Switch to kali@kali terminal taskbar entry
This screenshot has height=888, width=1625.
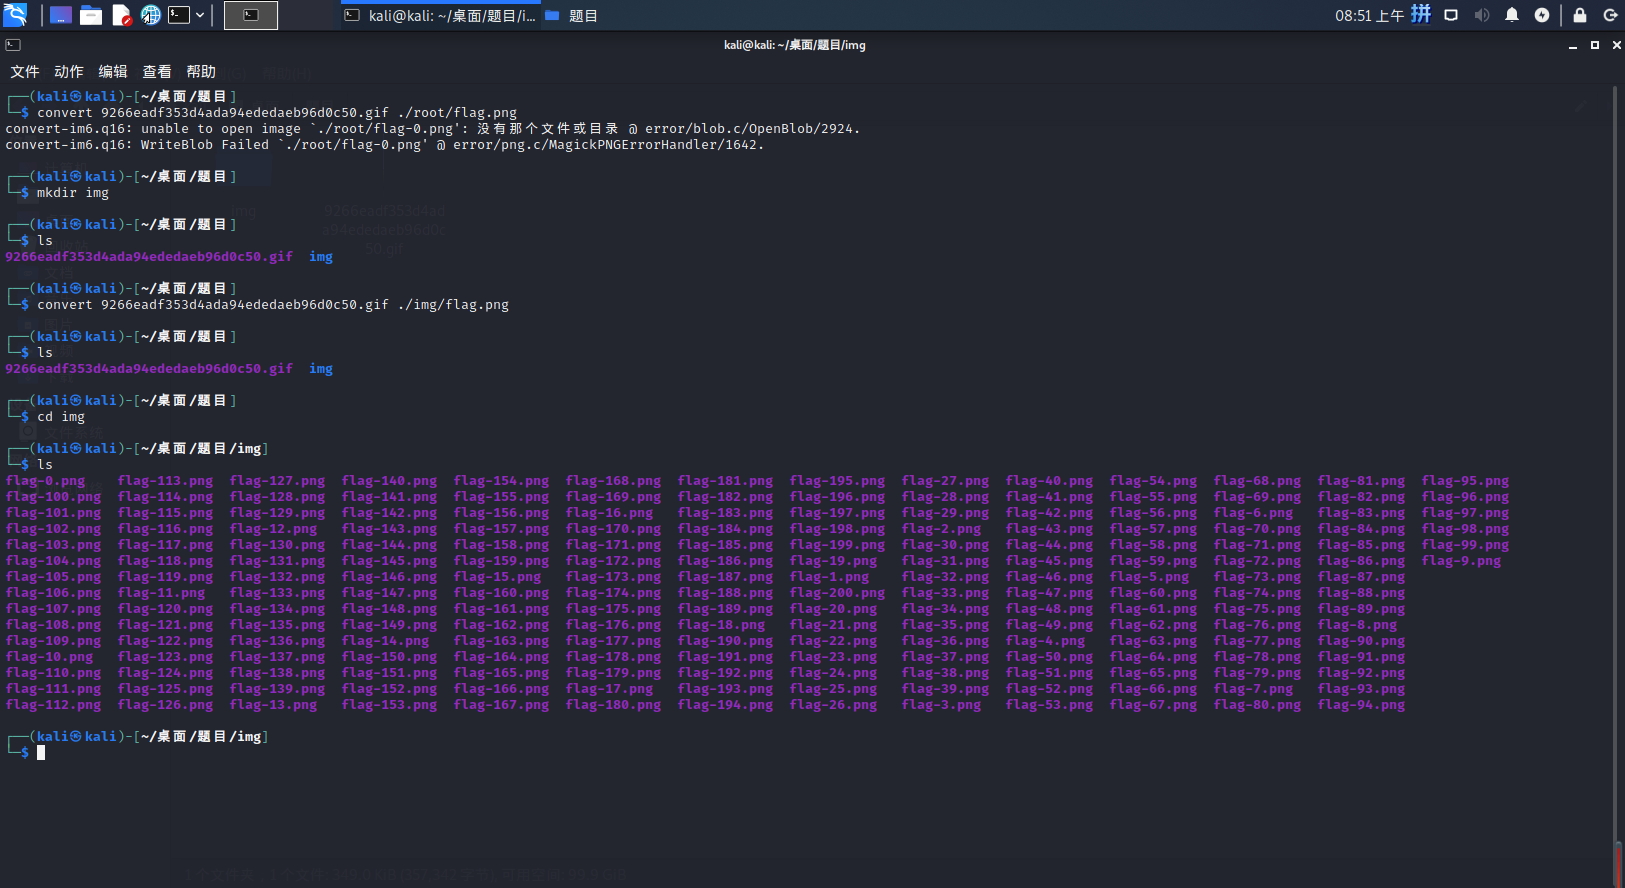439,15
